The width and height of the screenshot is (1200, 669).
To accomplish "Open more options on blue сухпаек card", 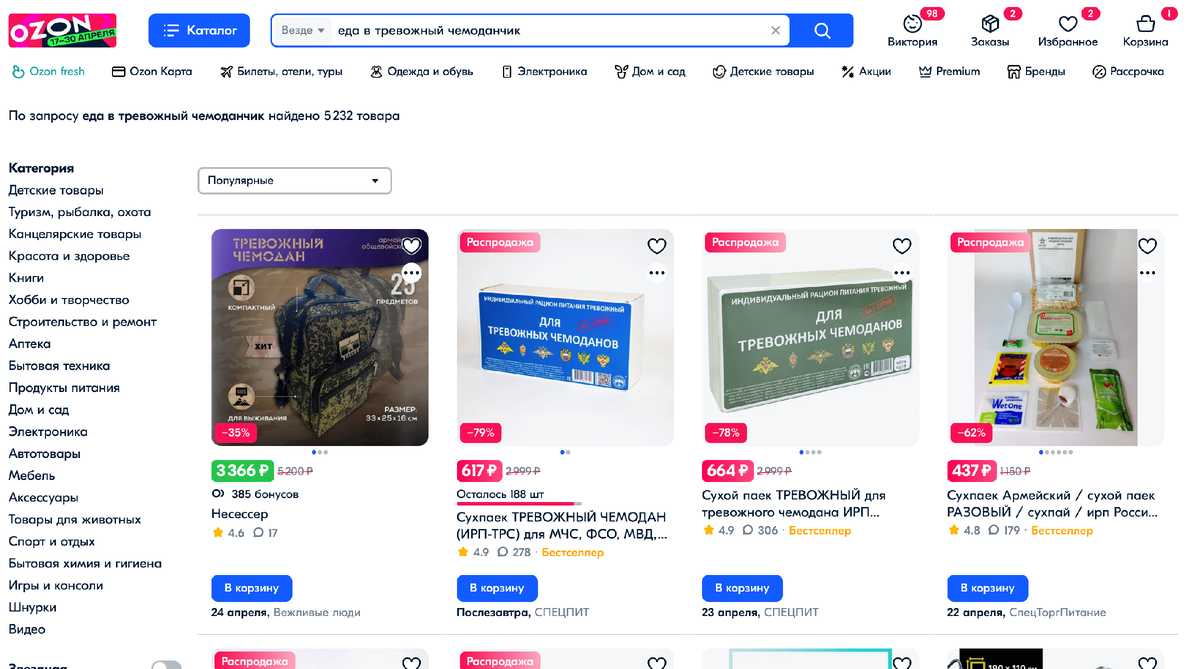I will pyautogui.click(x=656, y=272).
